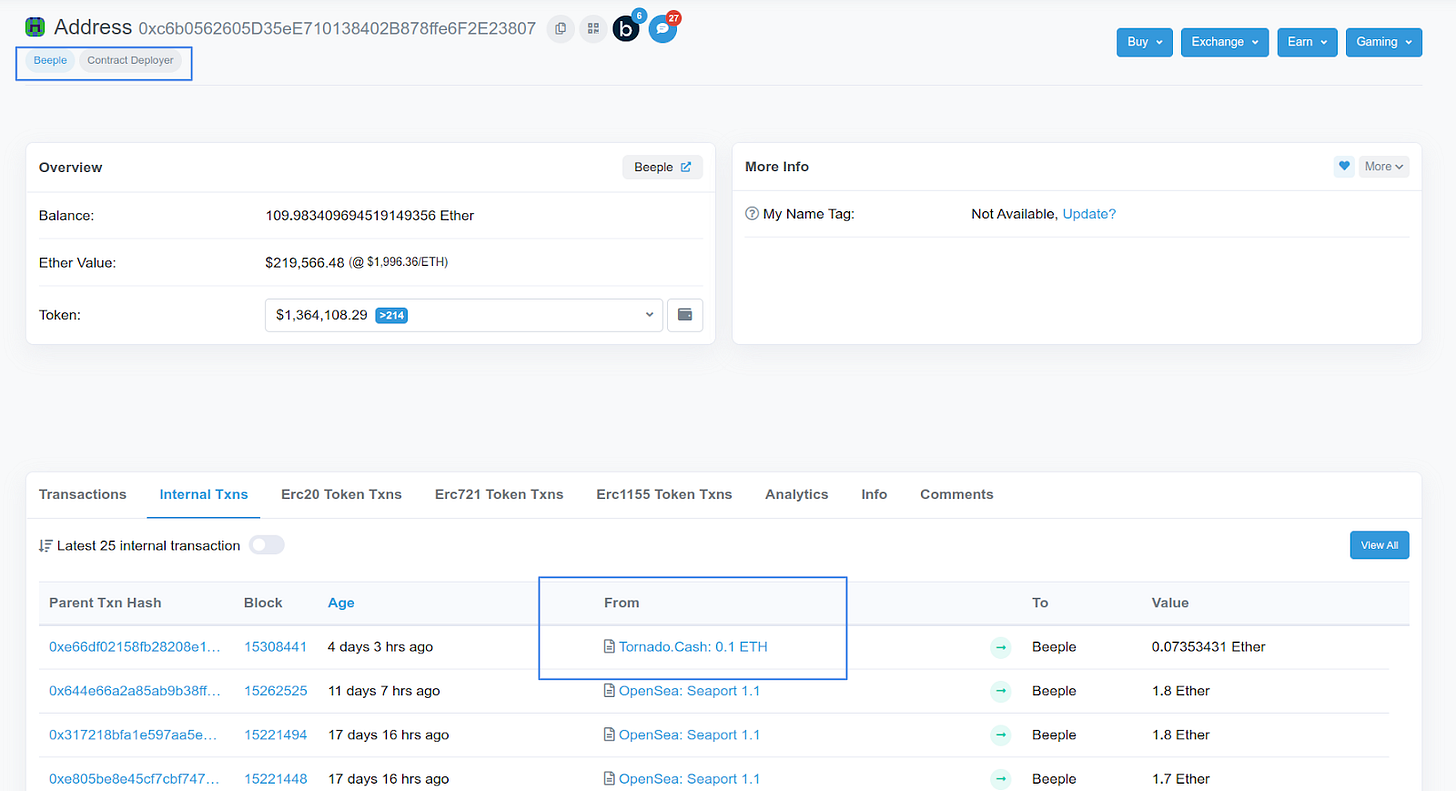Open the Info tab

(874, 494)
